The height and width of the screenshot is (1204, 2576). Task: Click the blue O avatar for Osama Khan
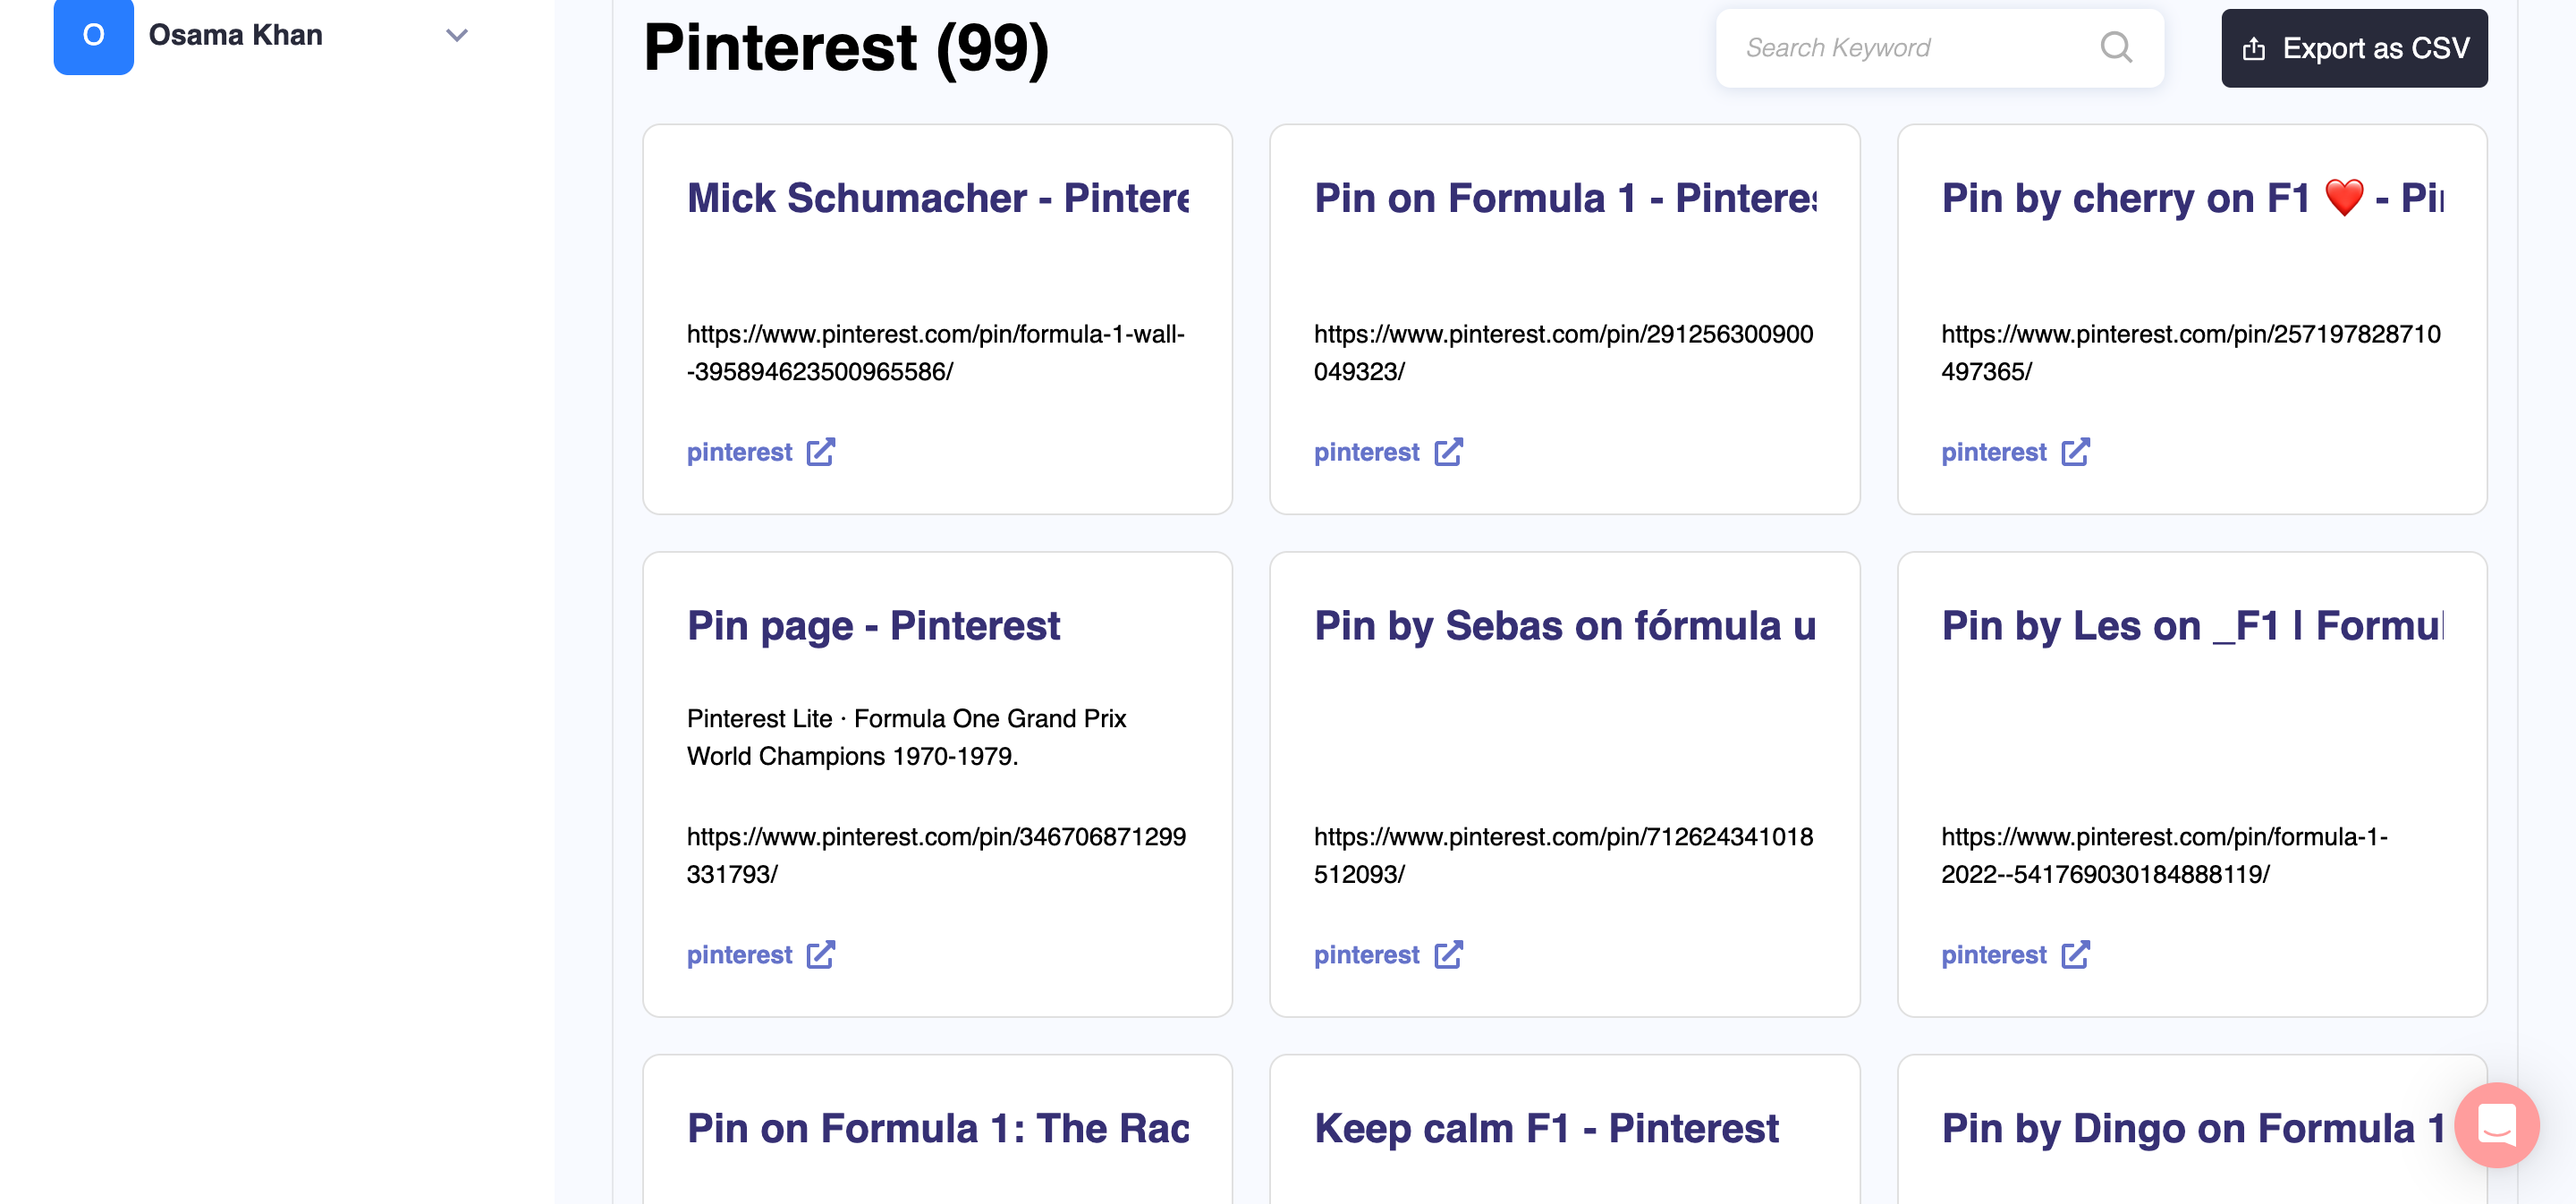93,36
